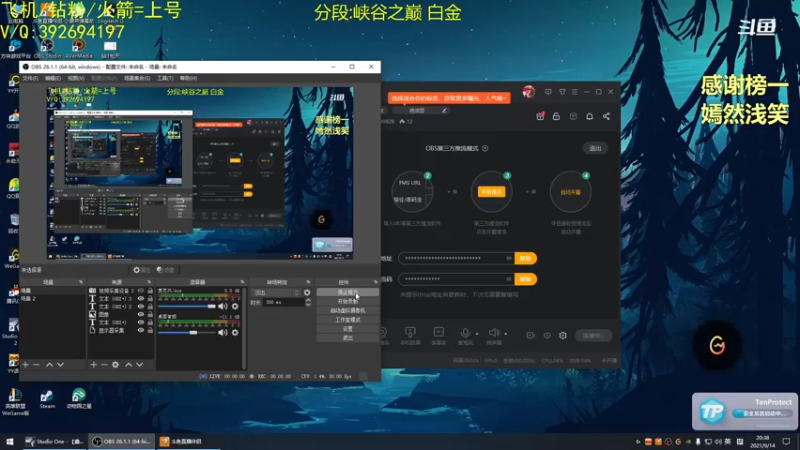Adjust the 桌面音频 volume slider
The image size is (800, 450).
(x=187, y=332)
